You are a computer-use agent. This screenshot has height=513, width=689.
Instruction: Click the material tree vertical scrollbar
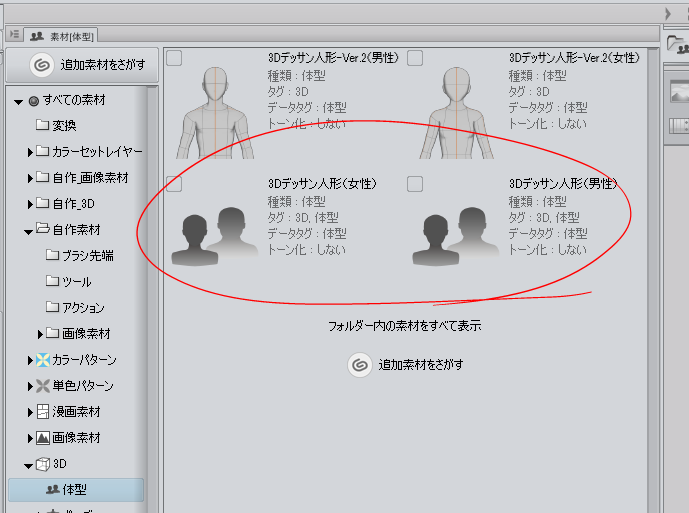(152, 299)
